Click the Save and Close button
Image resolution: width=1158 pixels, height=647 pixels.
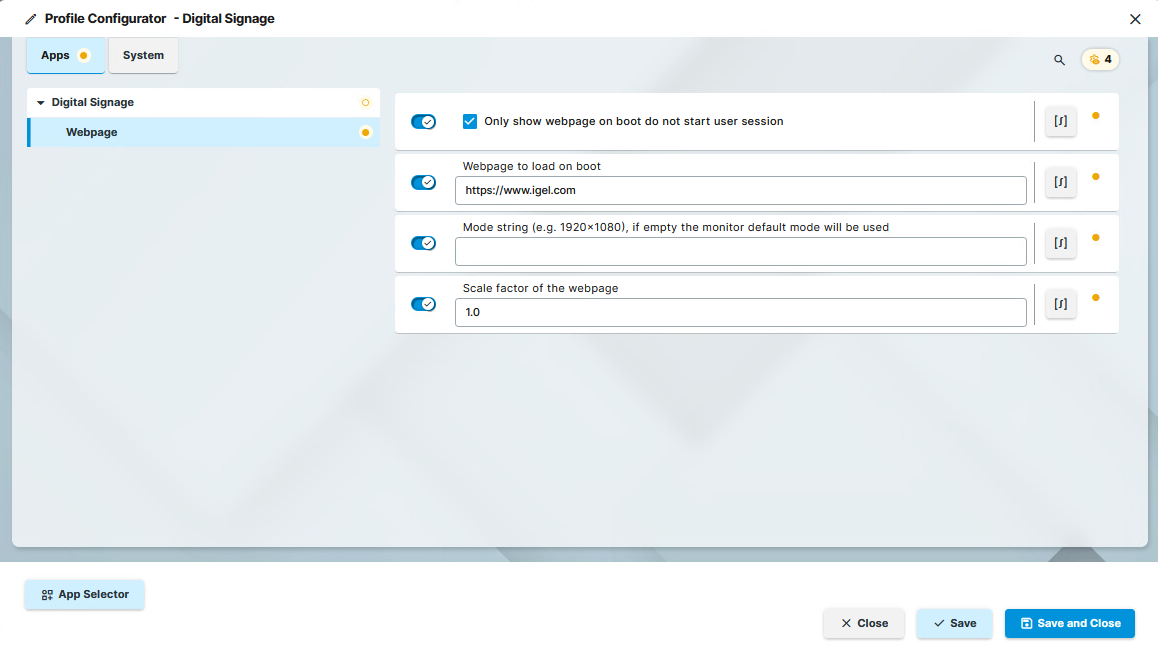pos(1069,623)
